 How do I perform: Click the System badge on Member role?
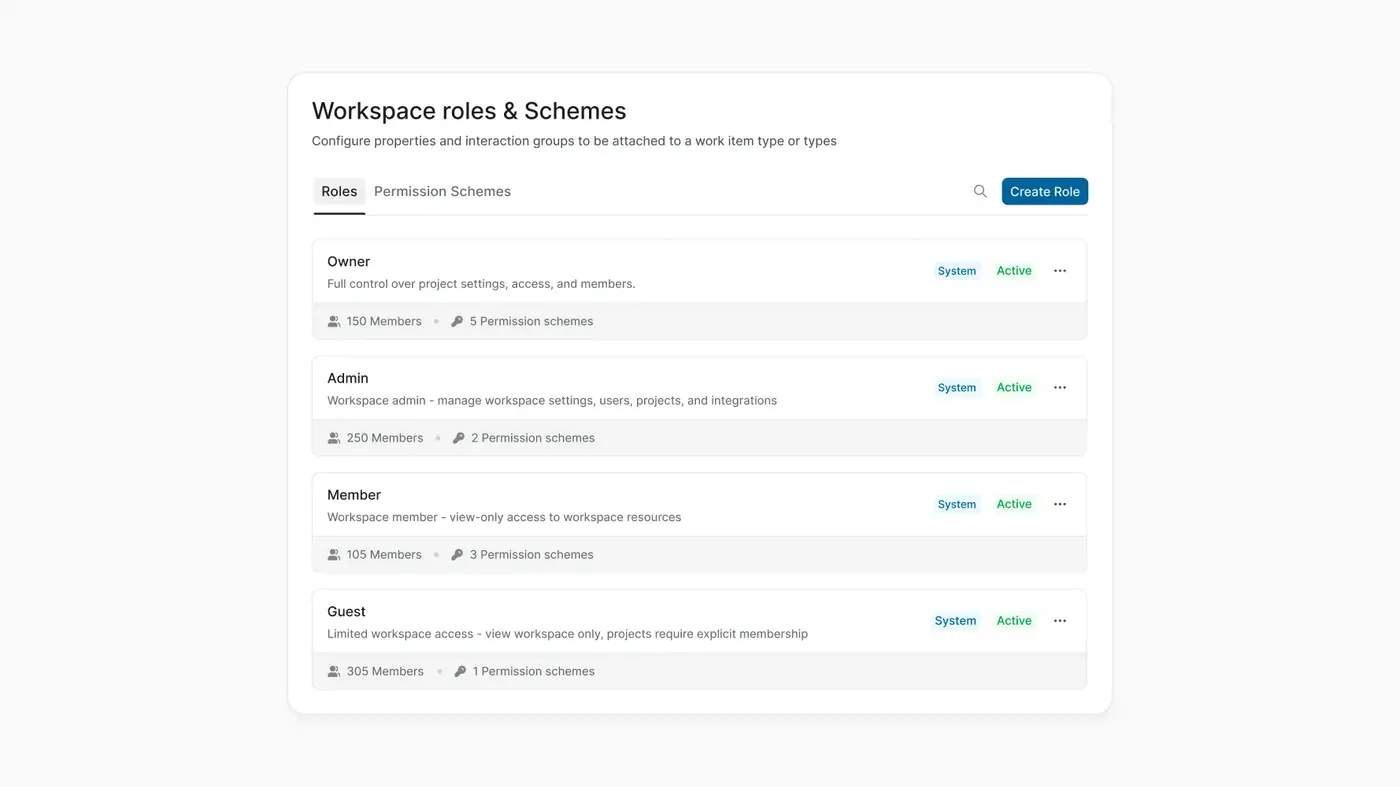(957, 504)
